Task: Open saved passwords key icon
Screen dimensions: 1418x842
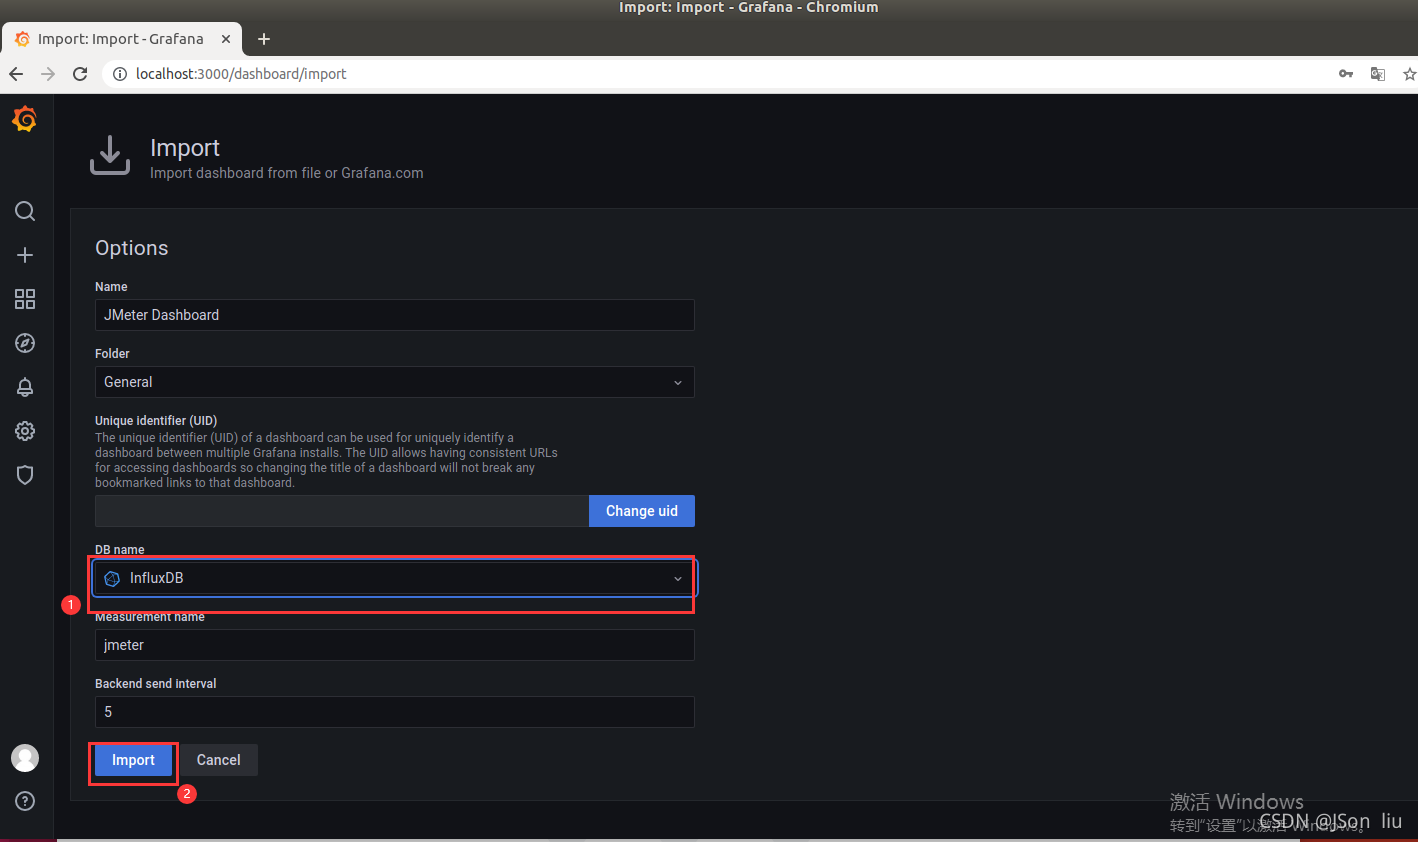Action: [x=1346, y=74]
